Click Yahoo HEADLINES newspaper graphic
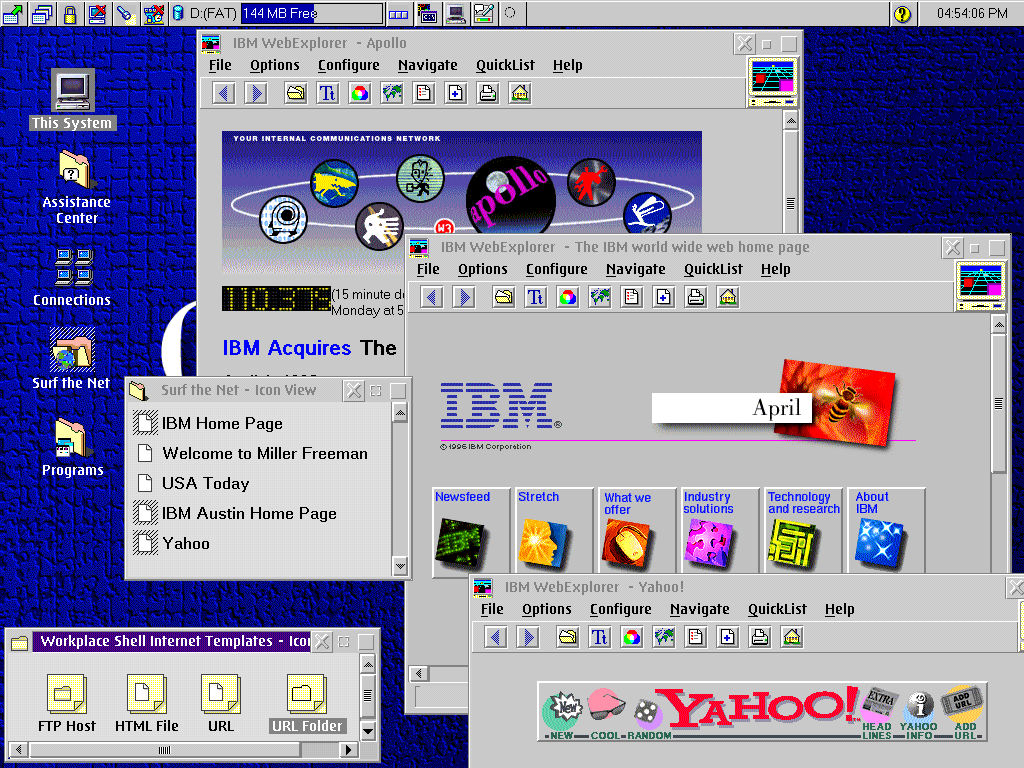Viewport: 1024px width, 768px height. point(878,713)
